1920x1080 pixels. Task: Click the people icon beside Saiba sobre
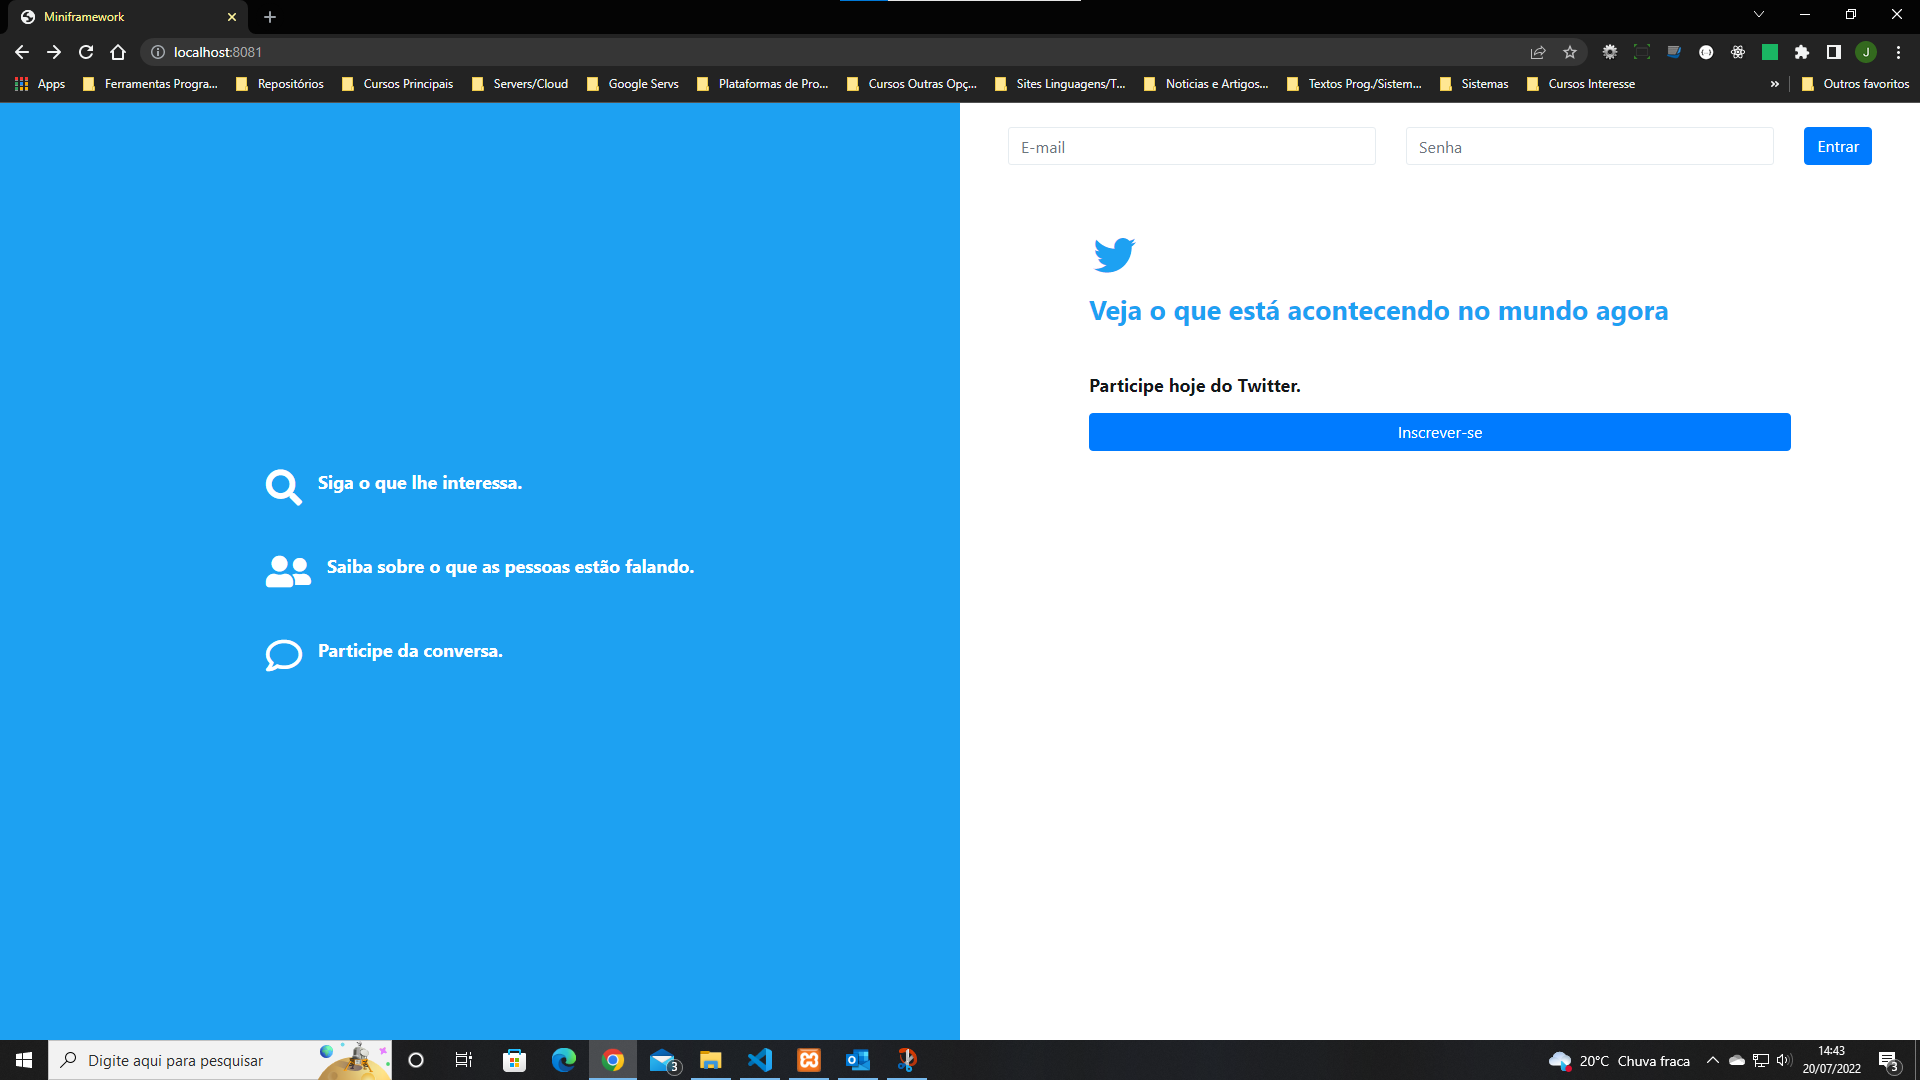click(288, 571)
